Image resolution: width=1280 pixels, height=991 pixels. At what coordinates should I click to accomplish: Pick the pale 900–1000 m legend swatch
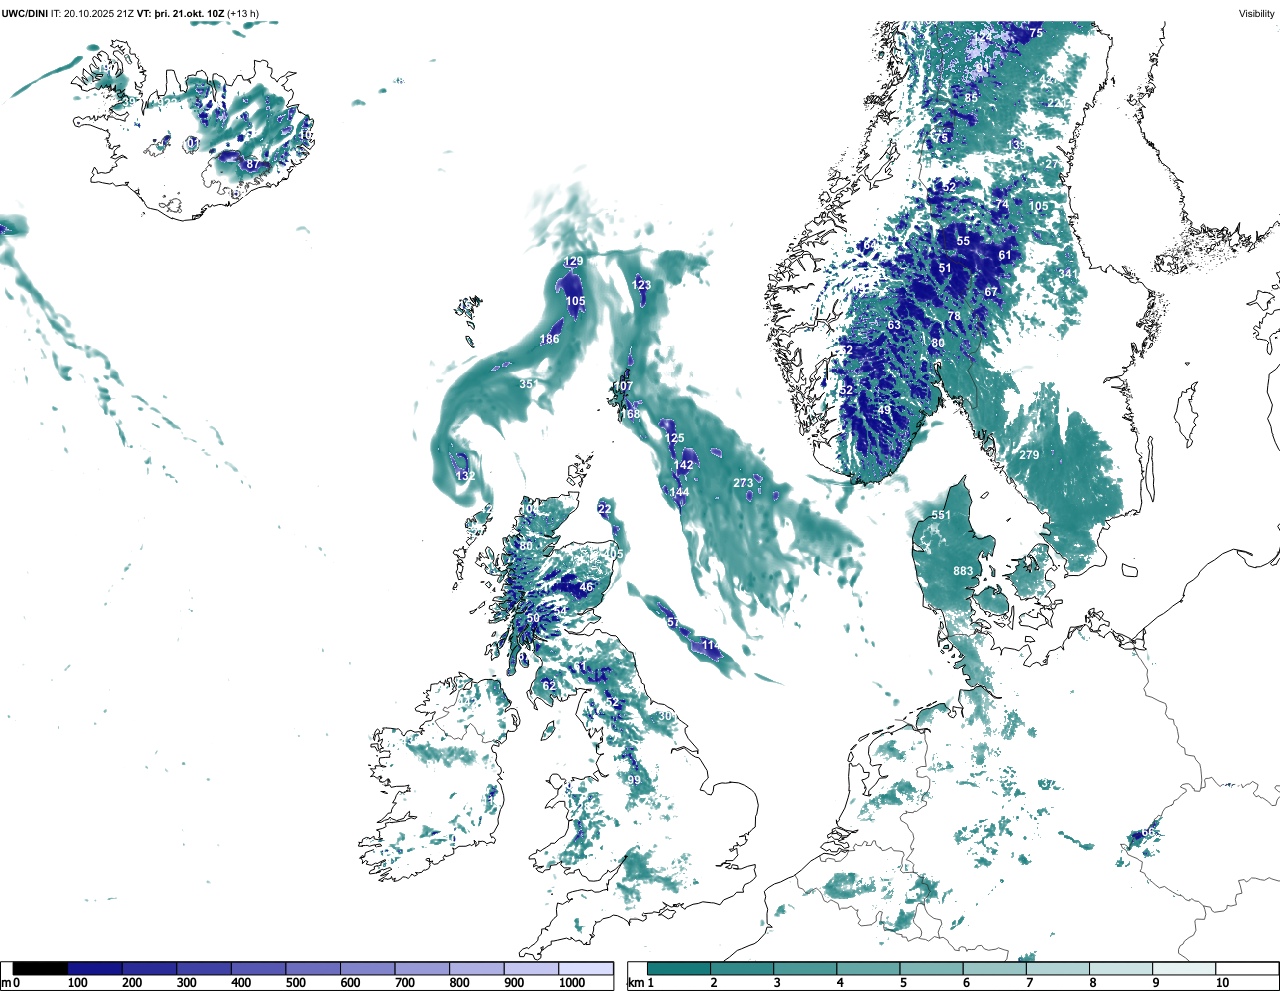[531, 968]
